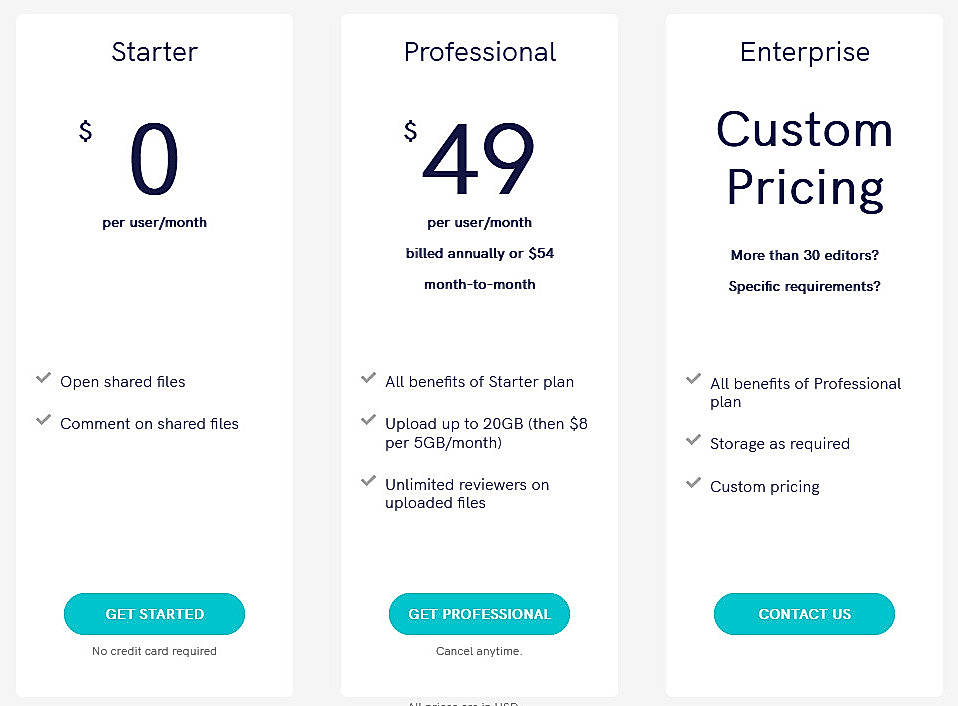Click checkmark next to All benefits of Professional plan
958x706 pixels.
point(694,379)
